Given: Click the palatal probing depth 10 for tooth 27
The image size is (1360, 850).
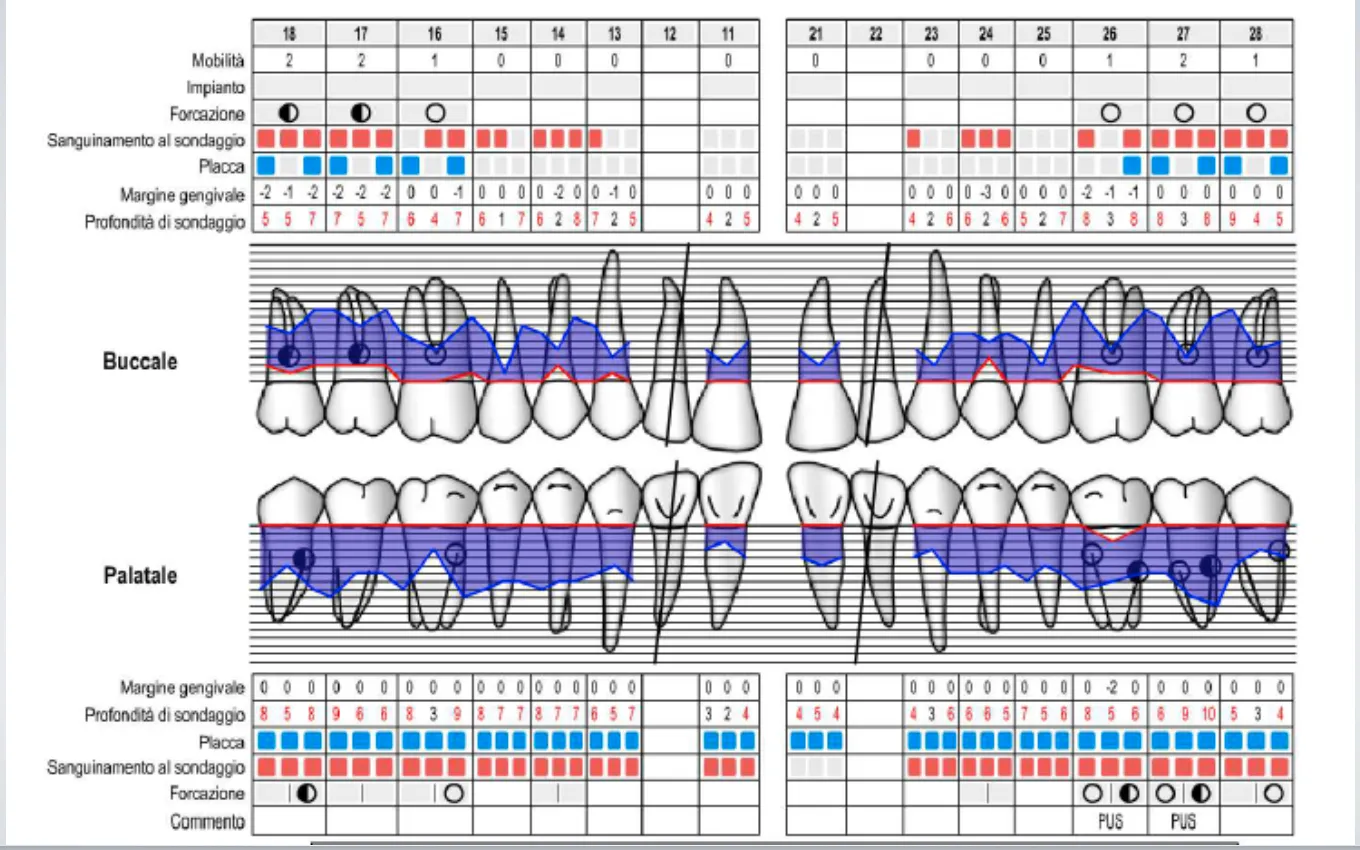Looking at the screenshot, I should tap(1208, 715).
